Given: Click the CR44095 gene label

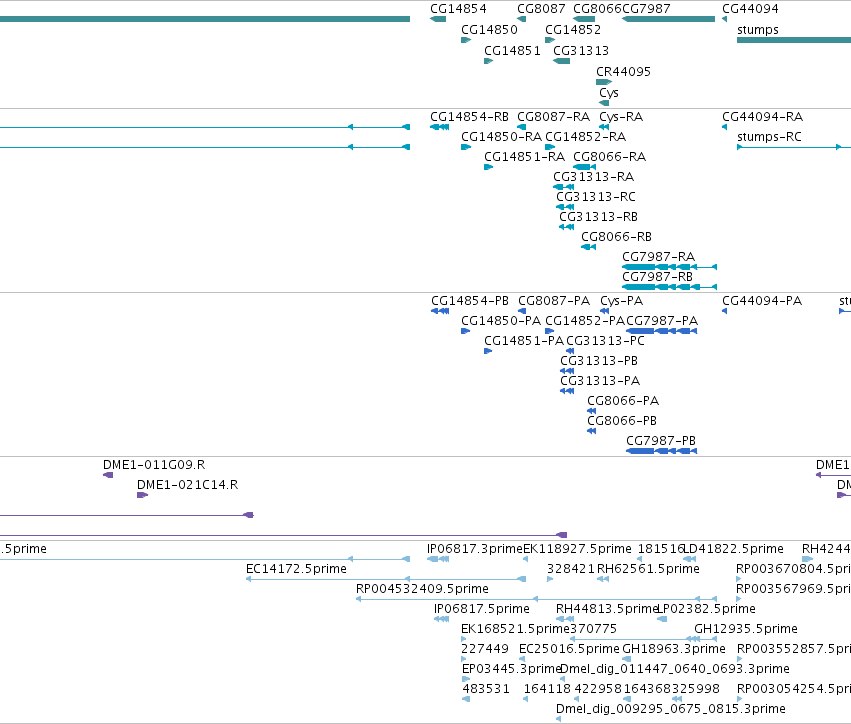Looking at the screenshot, I should point(623,72).
